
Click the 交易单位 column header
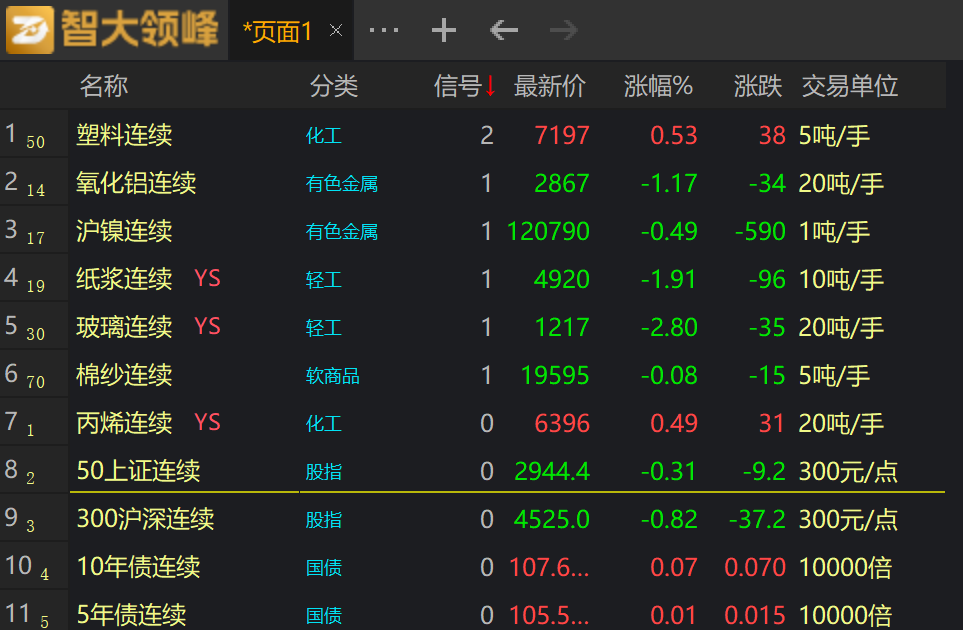point(849,86)
